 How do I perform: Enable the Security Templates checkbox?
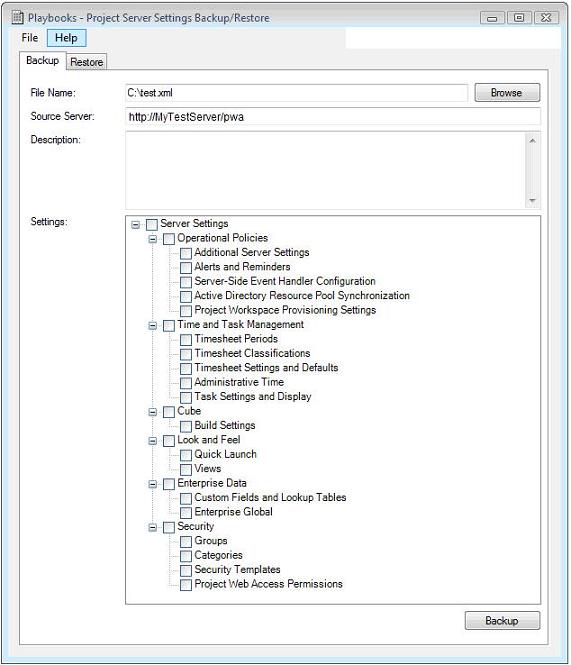coord(186,570)
